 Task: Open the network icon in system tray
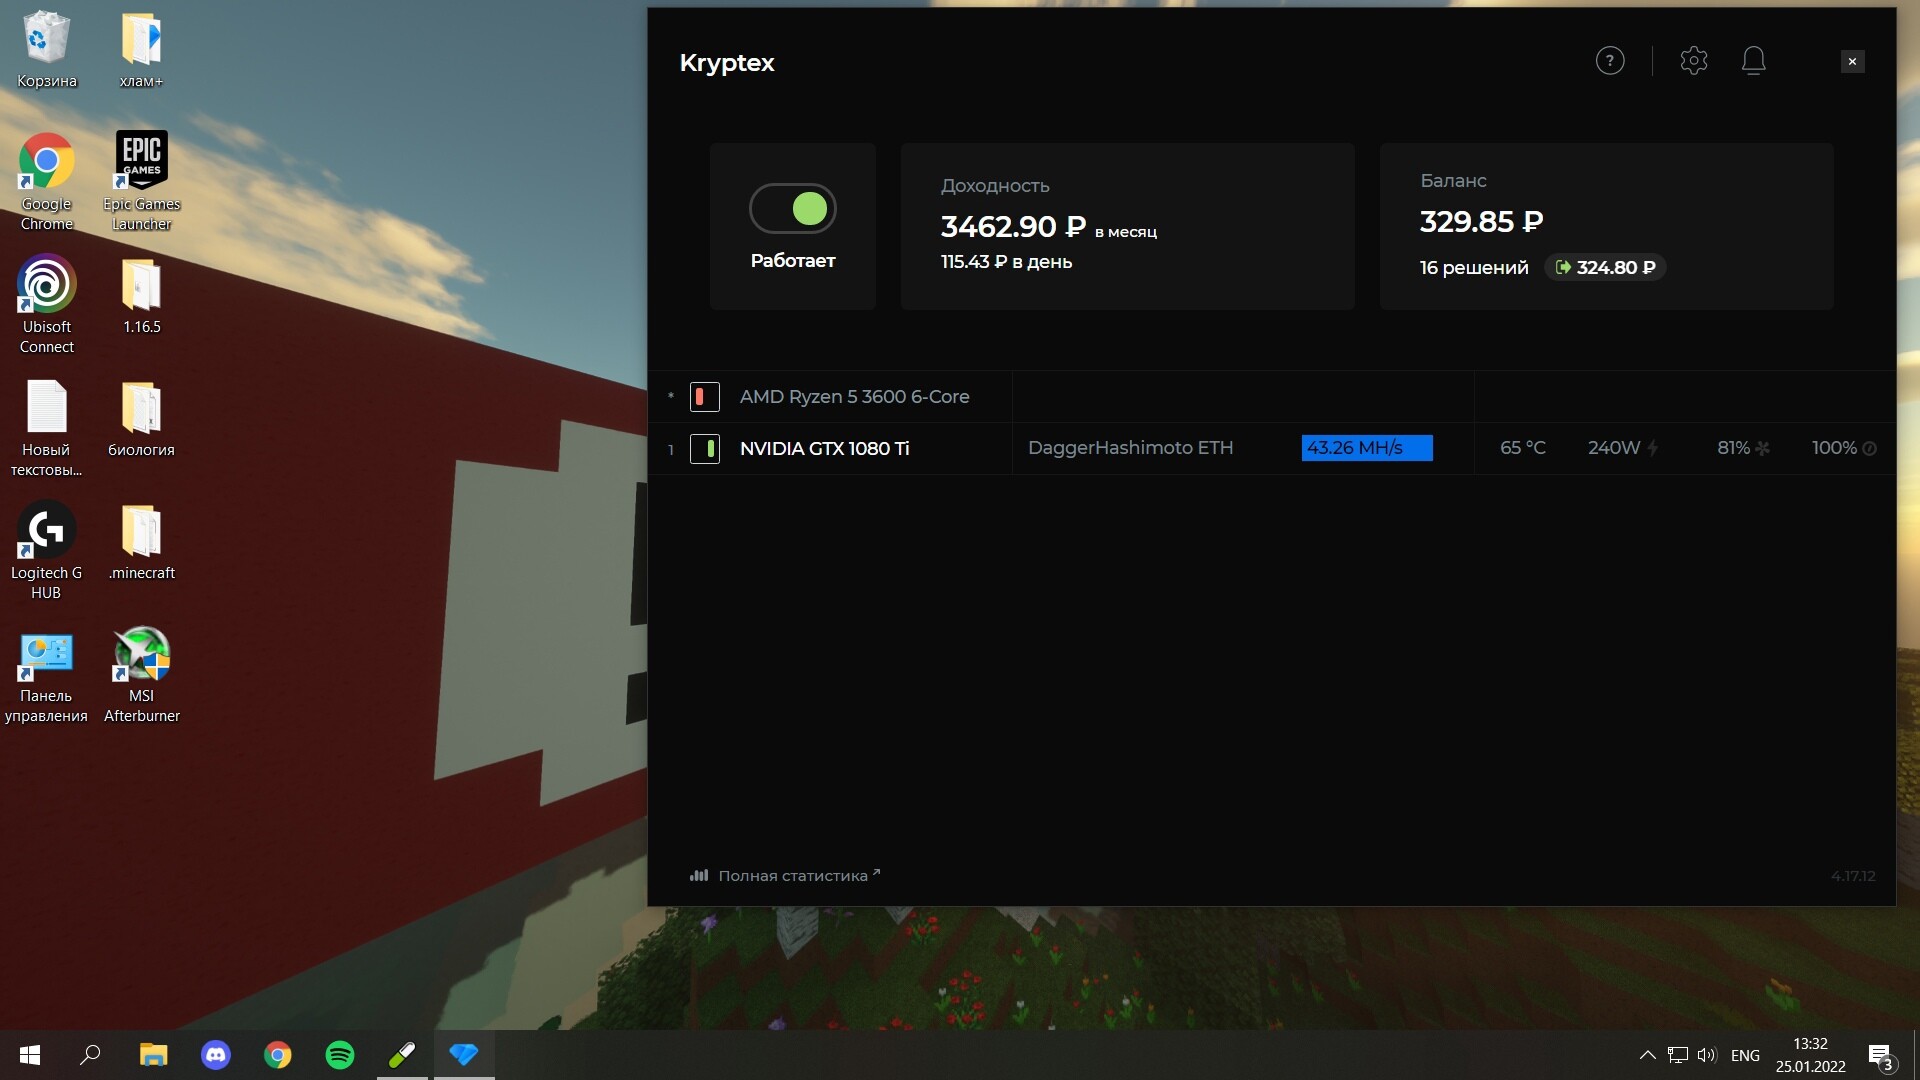tap(1678, 1055)
